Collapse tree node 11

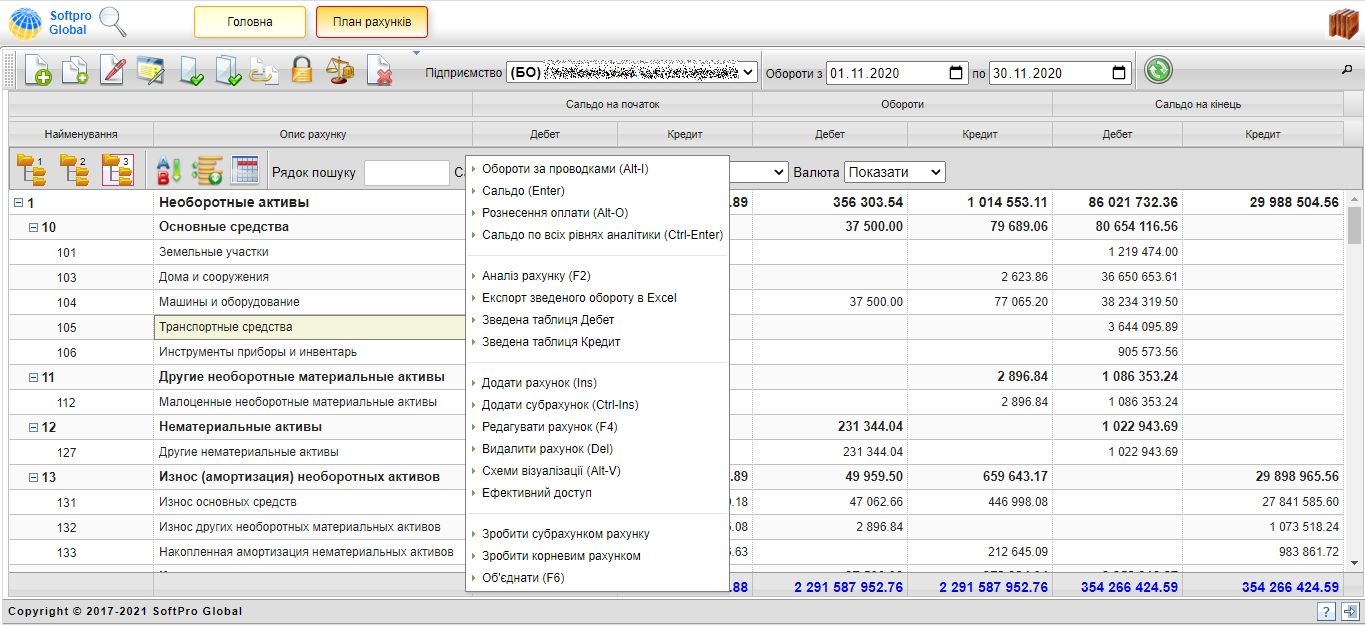point(33,378)
